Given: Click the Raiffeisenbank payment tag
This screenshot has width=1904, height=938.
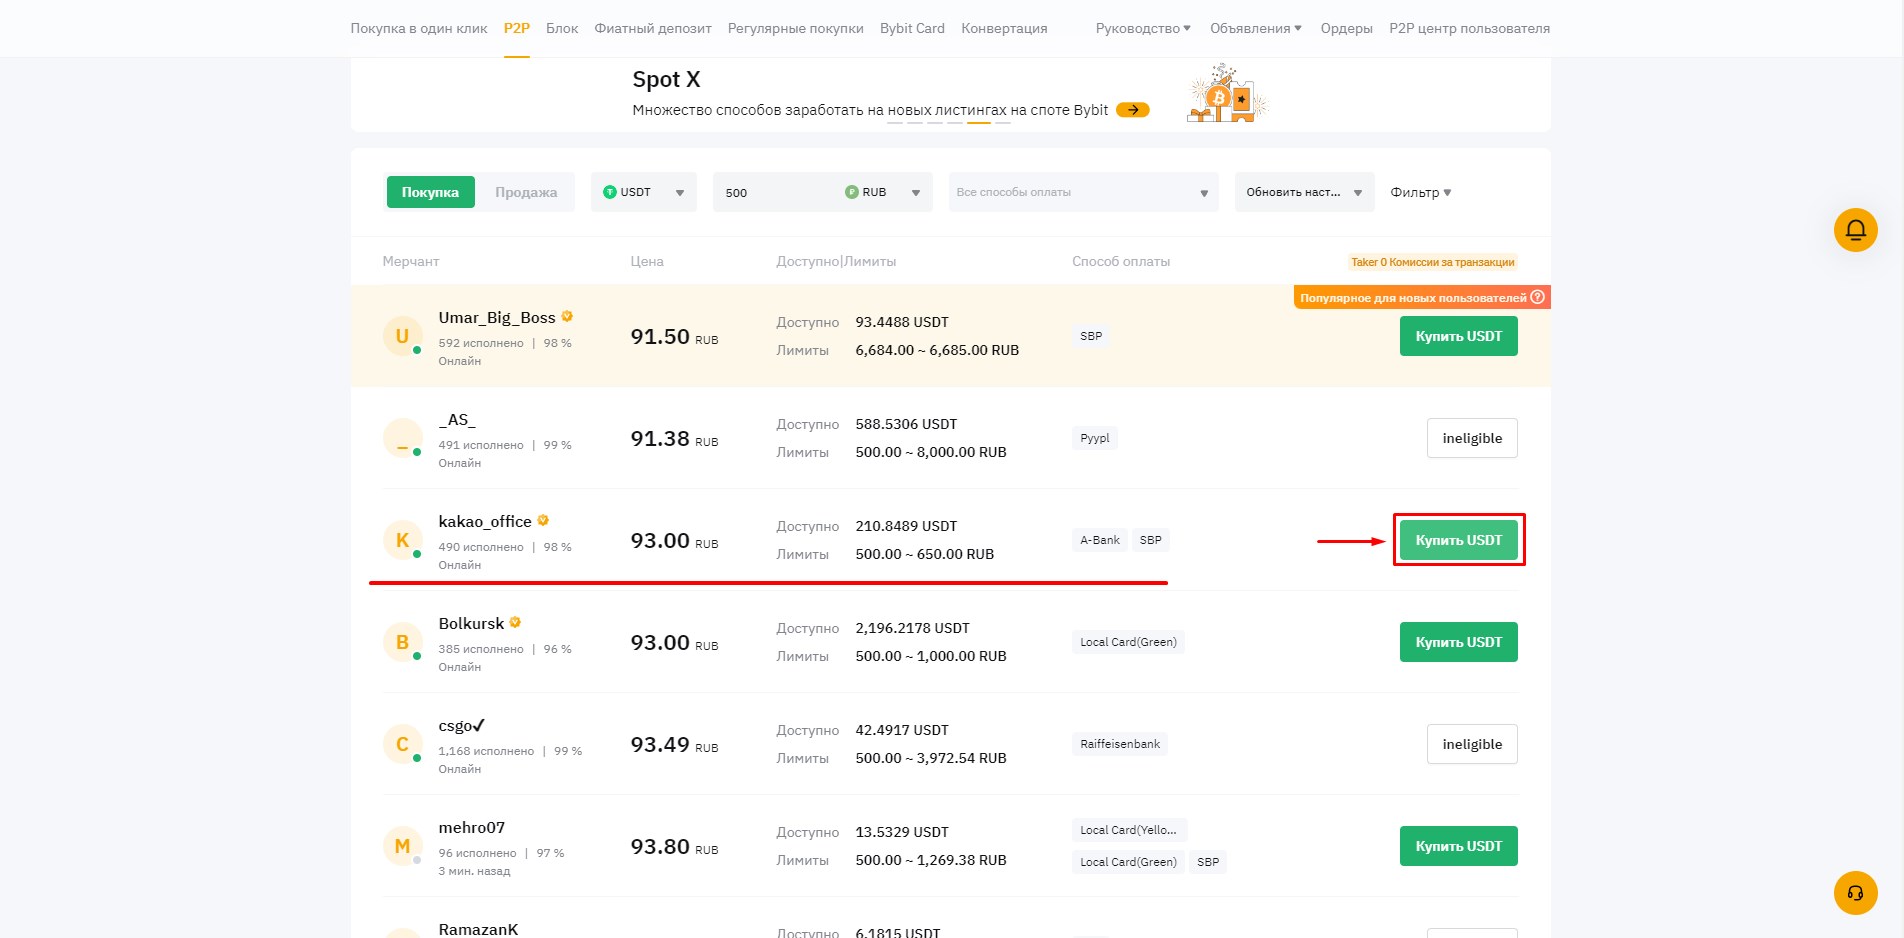Looking at the screenshot, I should (1120, 744).
